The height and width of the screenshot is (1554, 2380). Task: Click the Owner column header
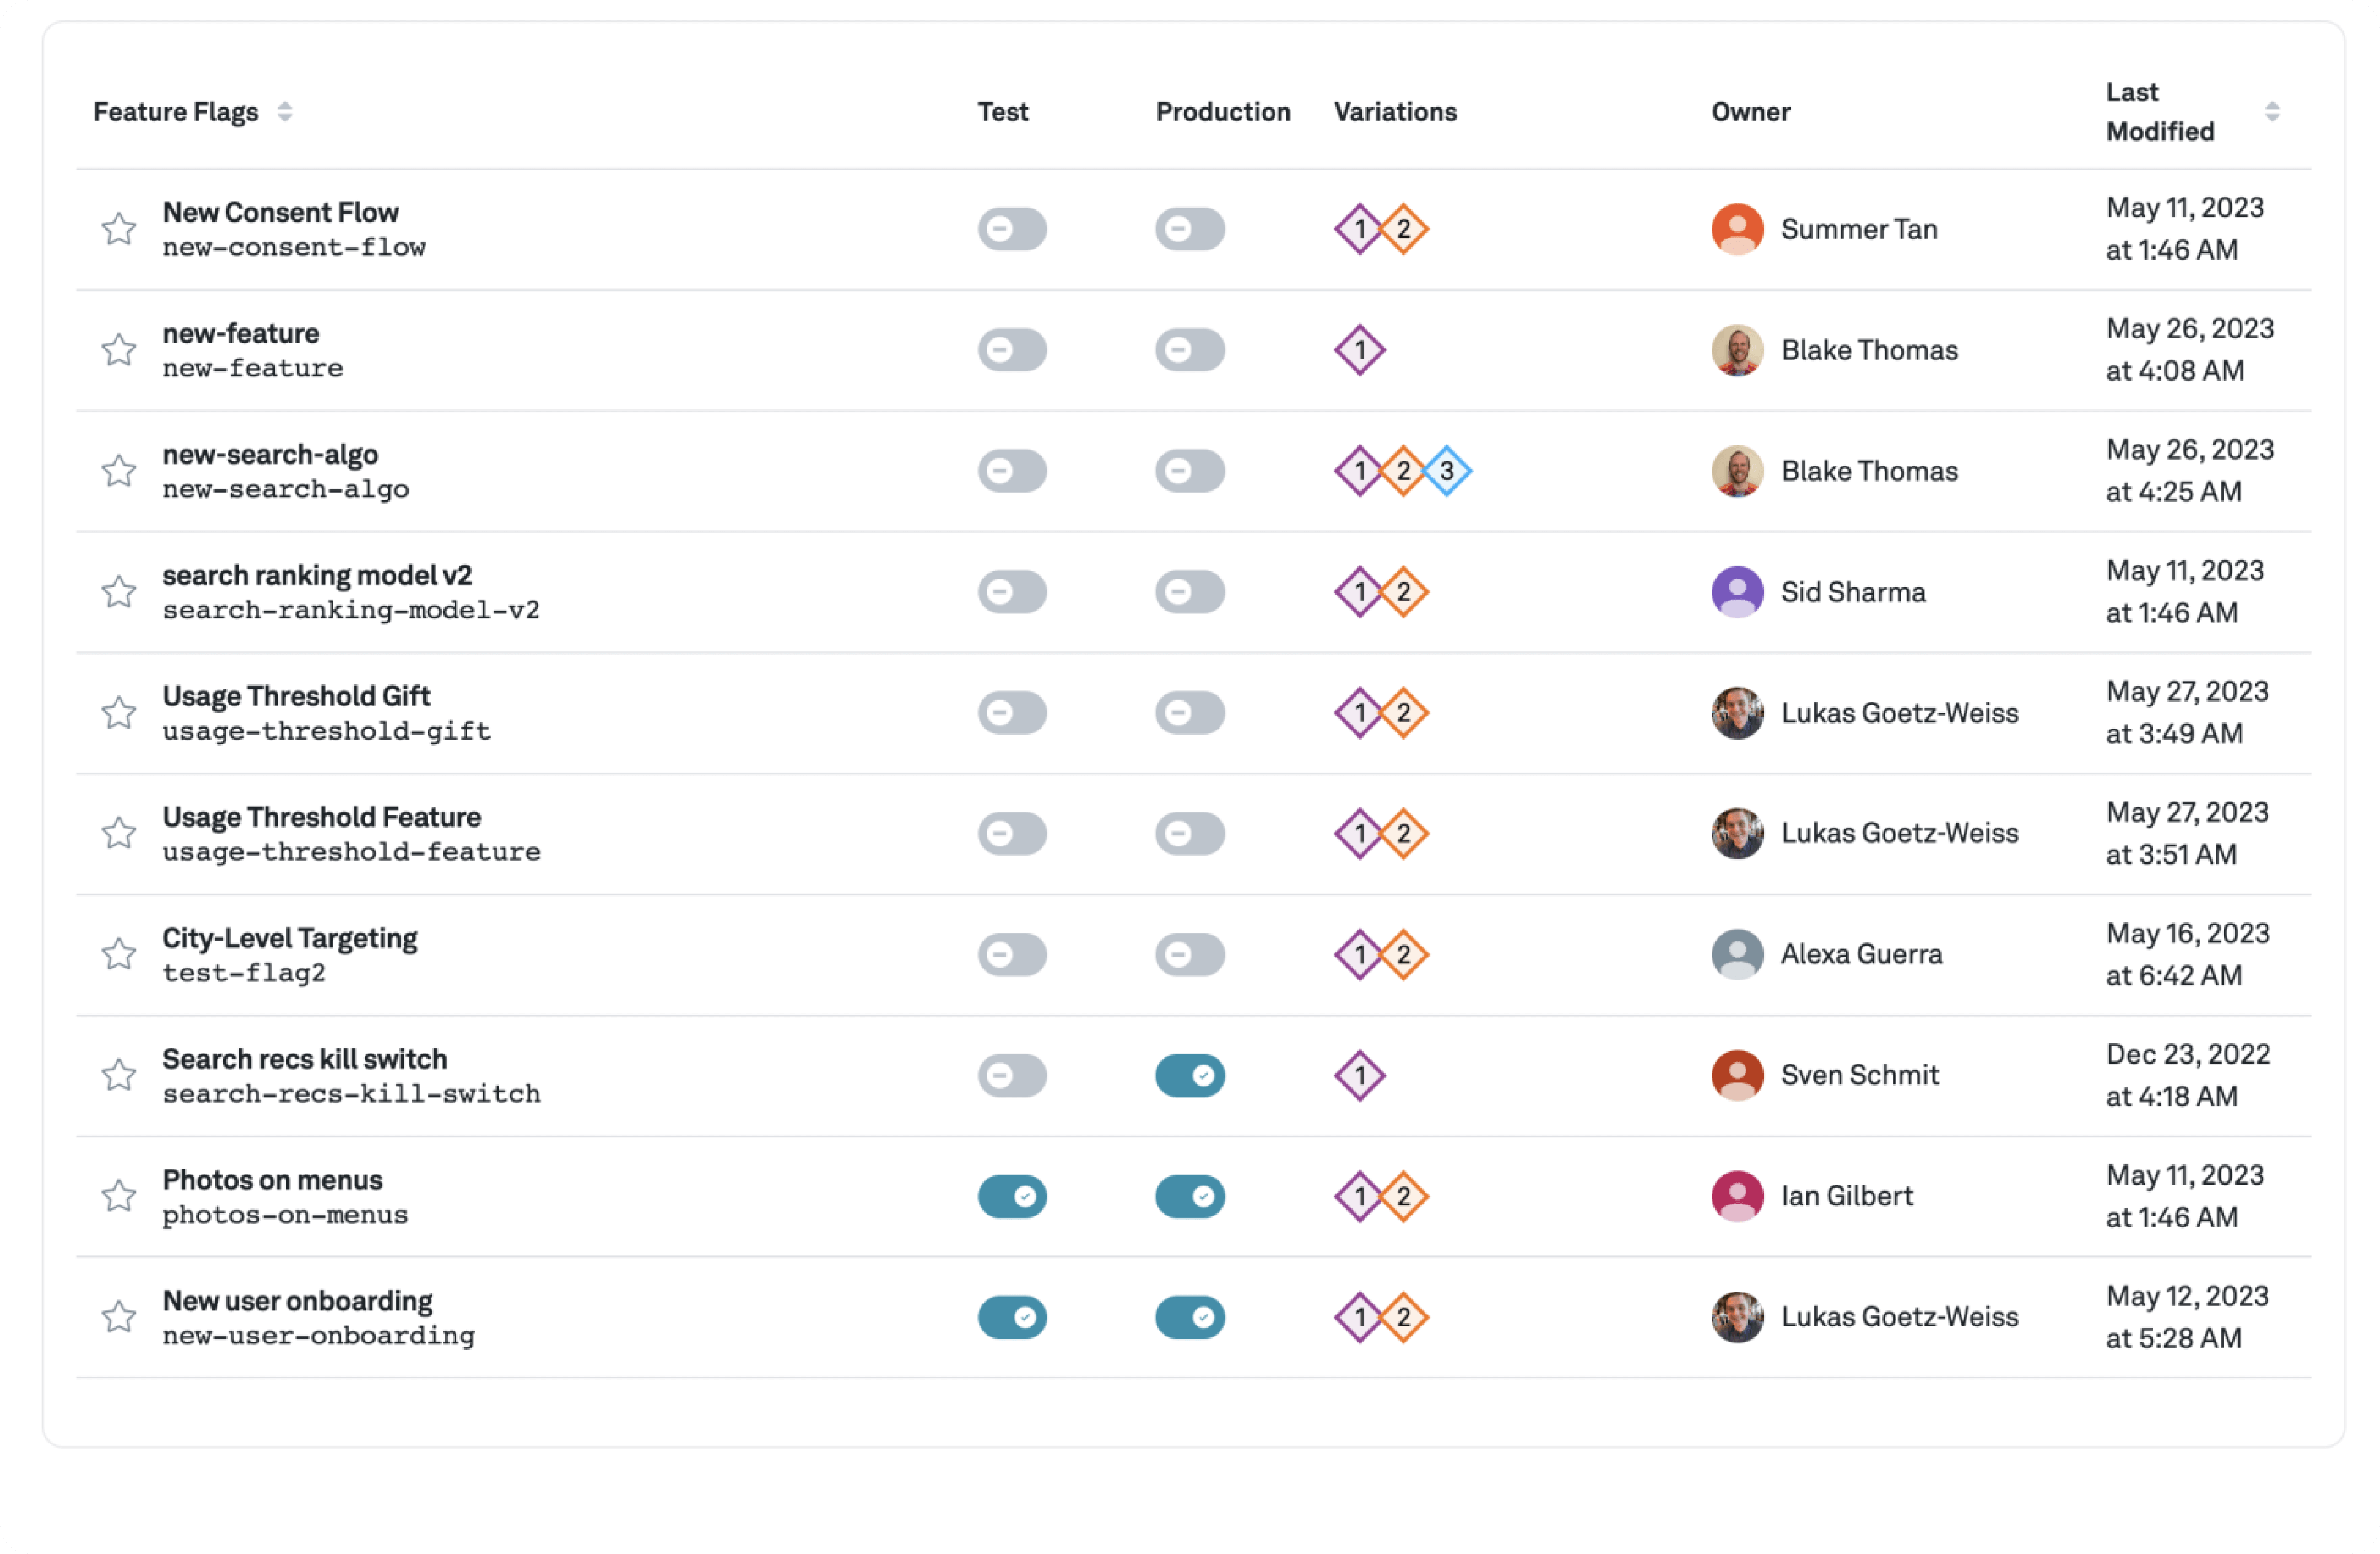coord(1750,112)
